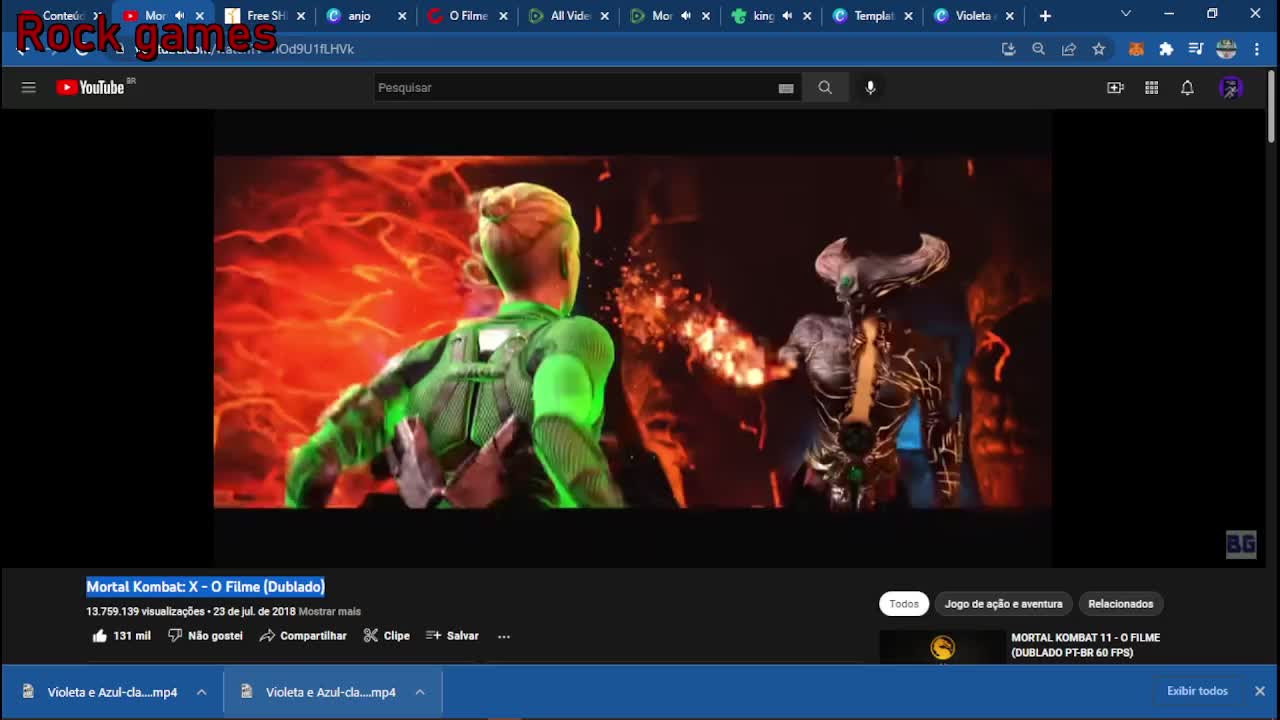Click the browser zoom magnifier icon
The width and height of the screenshot is (1280, 720).
coord(1038,49)
